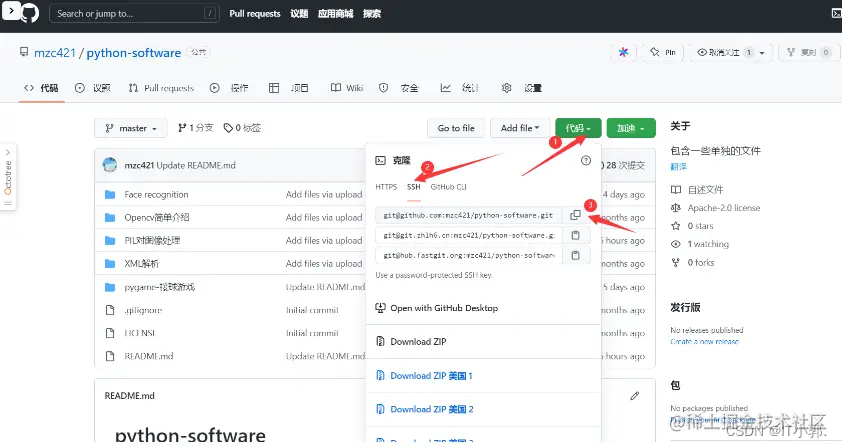Select the HTTPS clone tab
The image size is (842, 447).
386,187
